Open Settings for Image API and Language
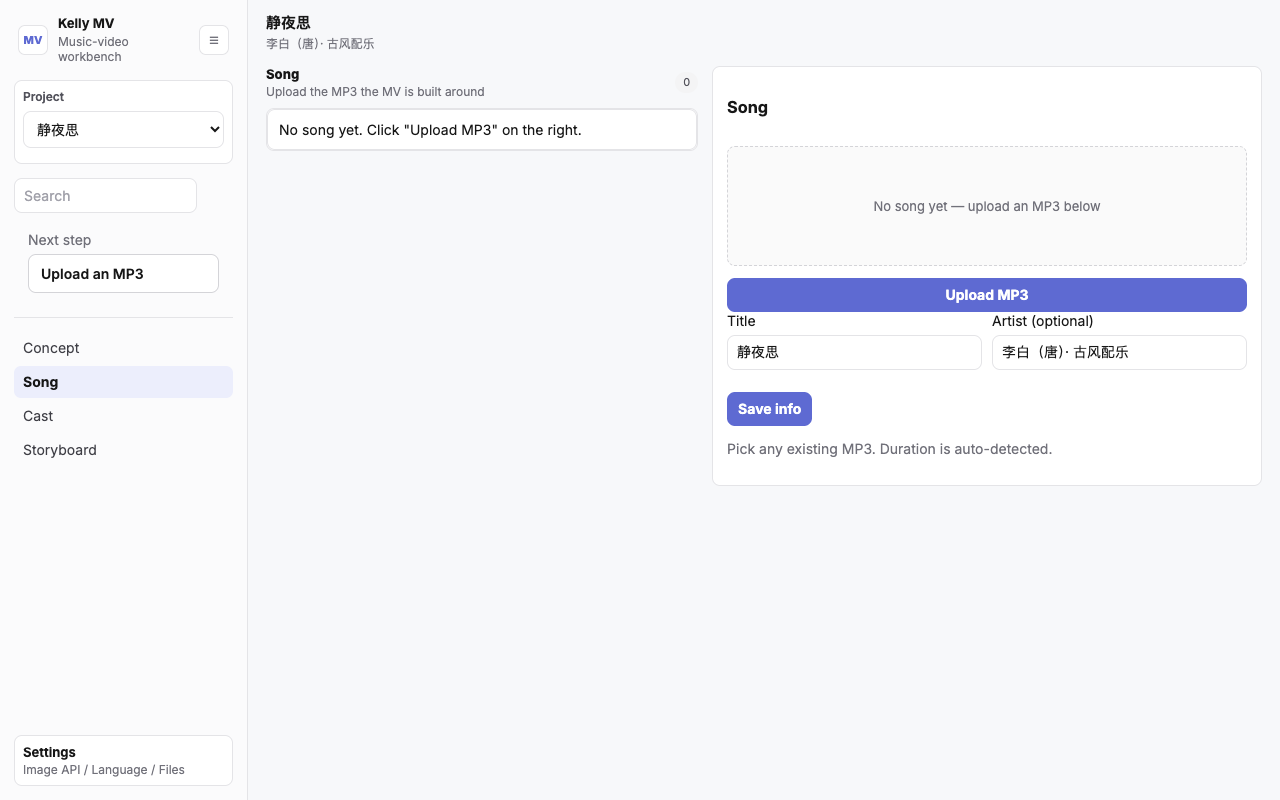The height and width of the screenshot is (800, 1280). tap(123, 761)
